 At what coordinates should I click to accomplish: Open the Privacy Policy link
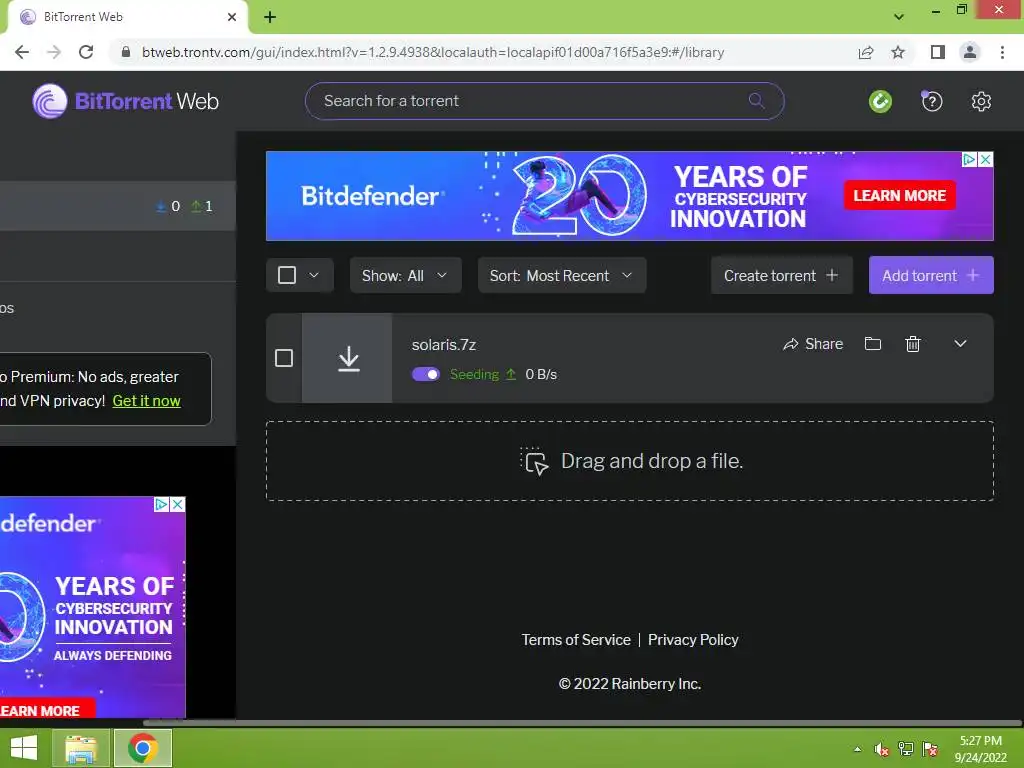(x=693, y=640)
